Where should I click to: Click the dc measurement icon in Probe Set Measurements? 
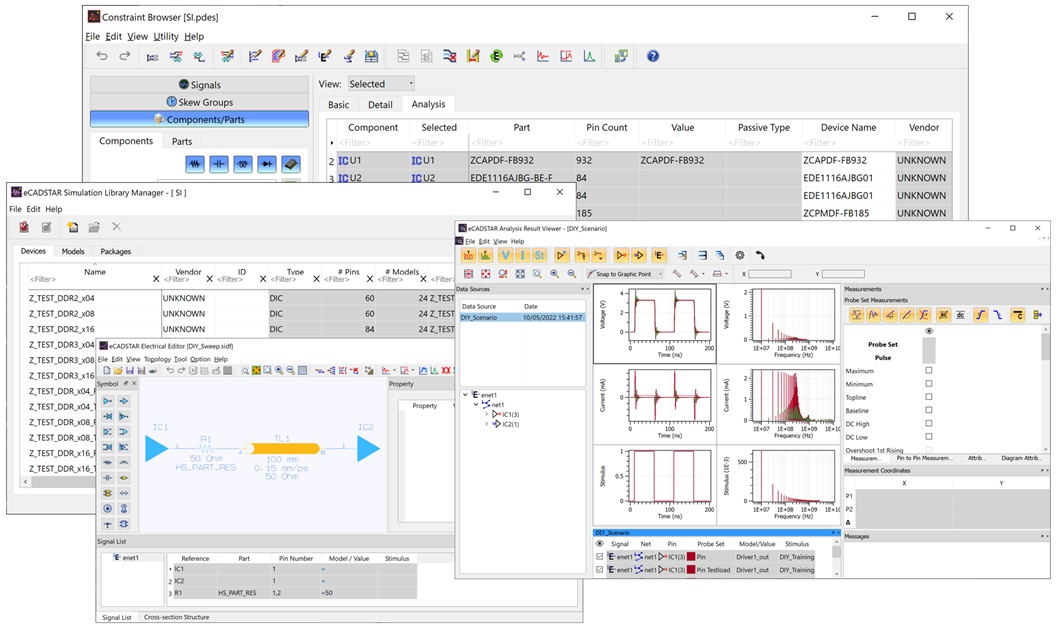(961, 315)
